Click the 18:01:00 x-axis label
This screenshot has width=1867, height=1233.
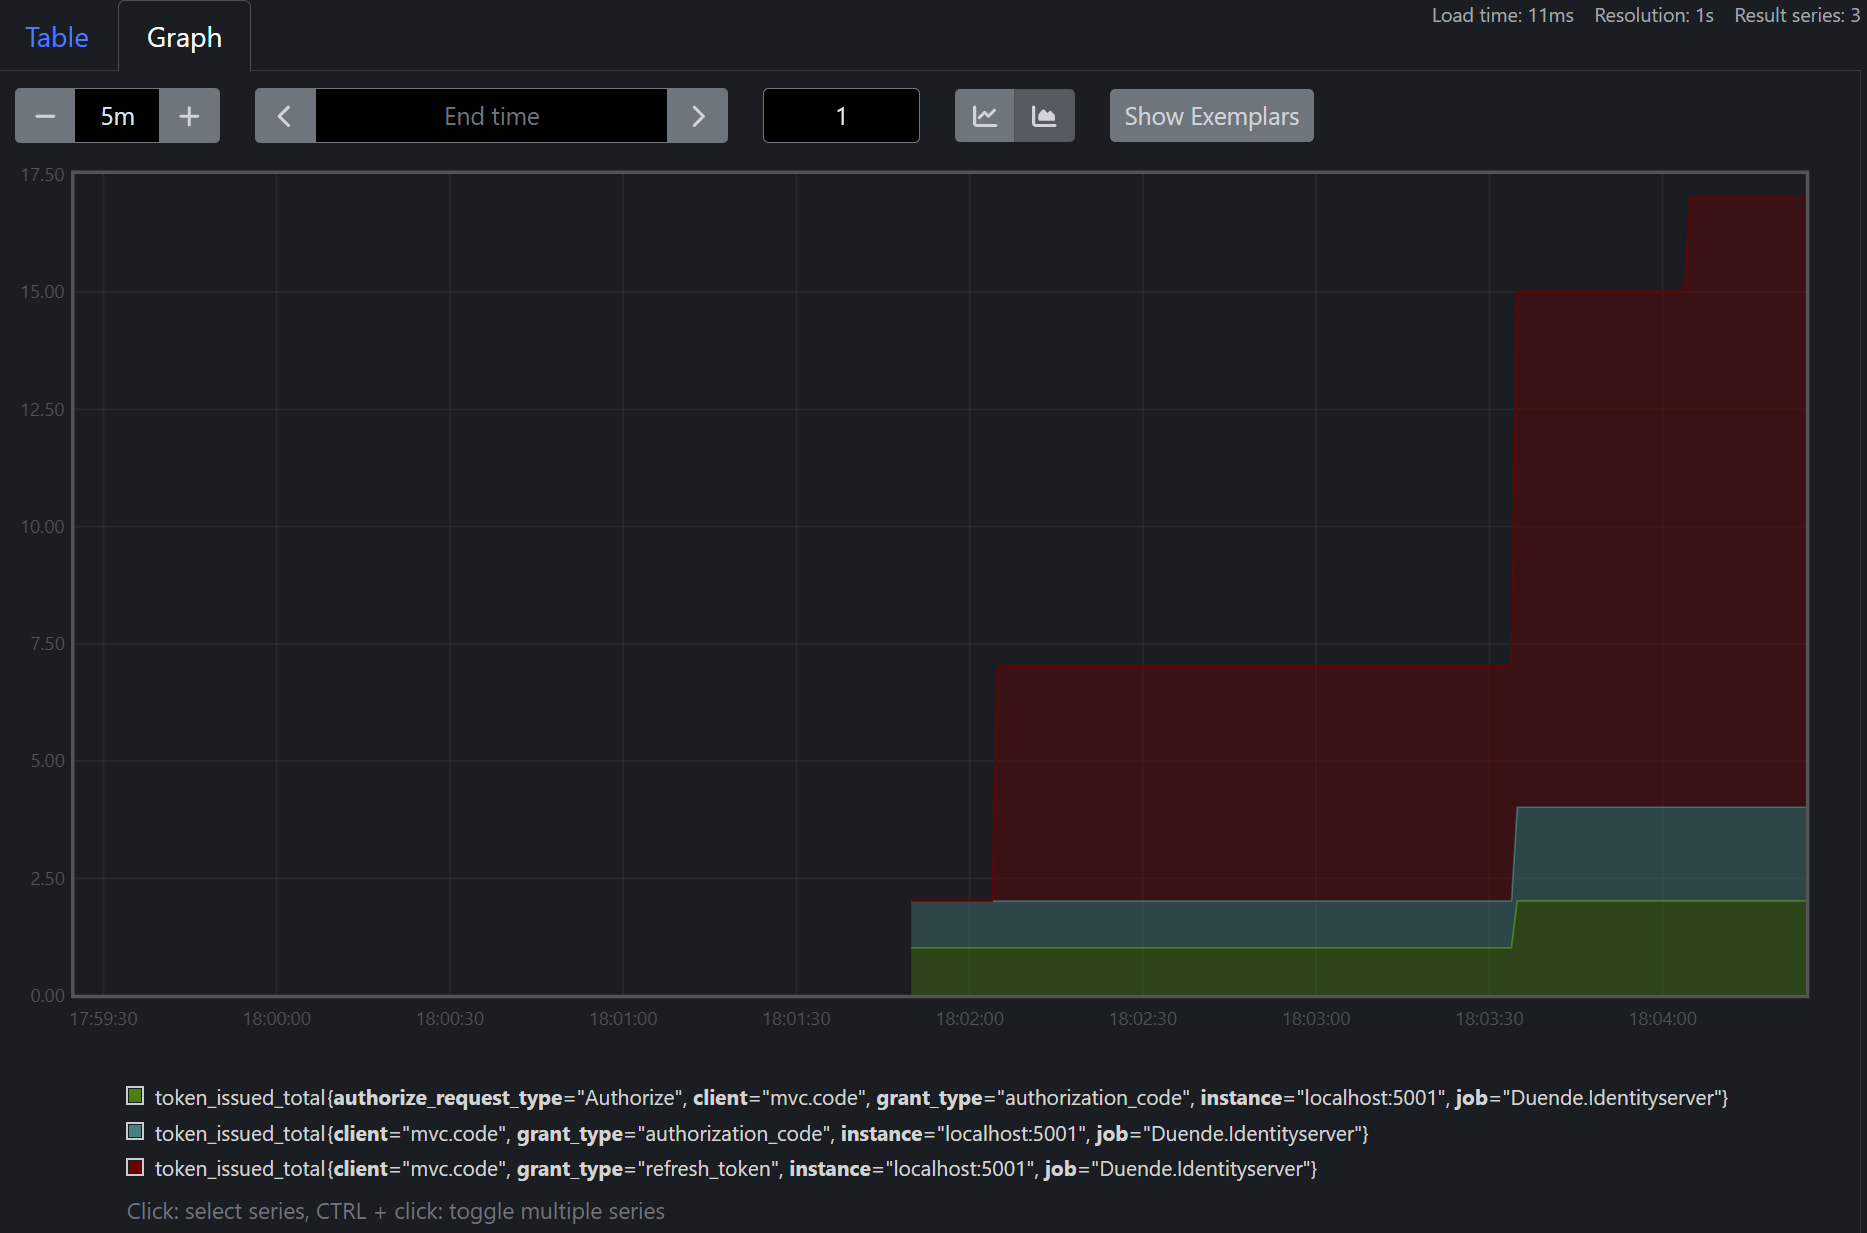click(x=623, y=1019)
